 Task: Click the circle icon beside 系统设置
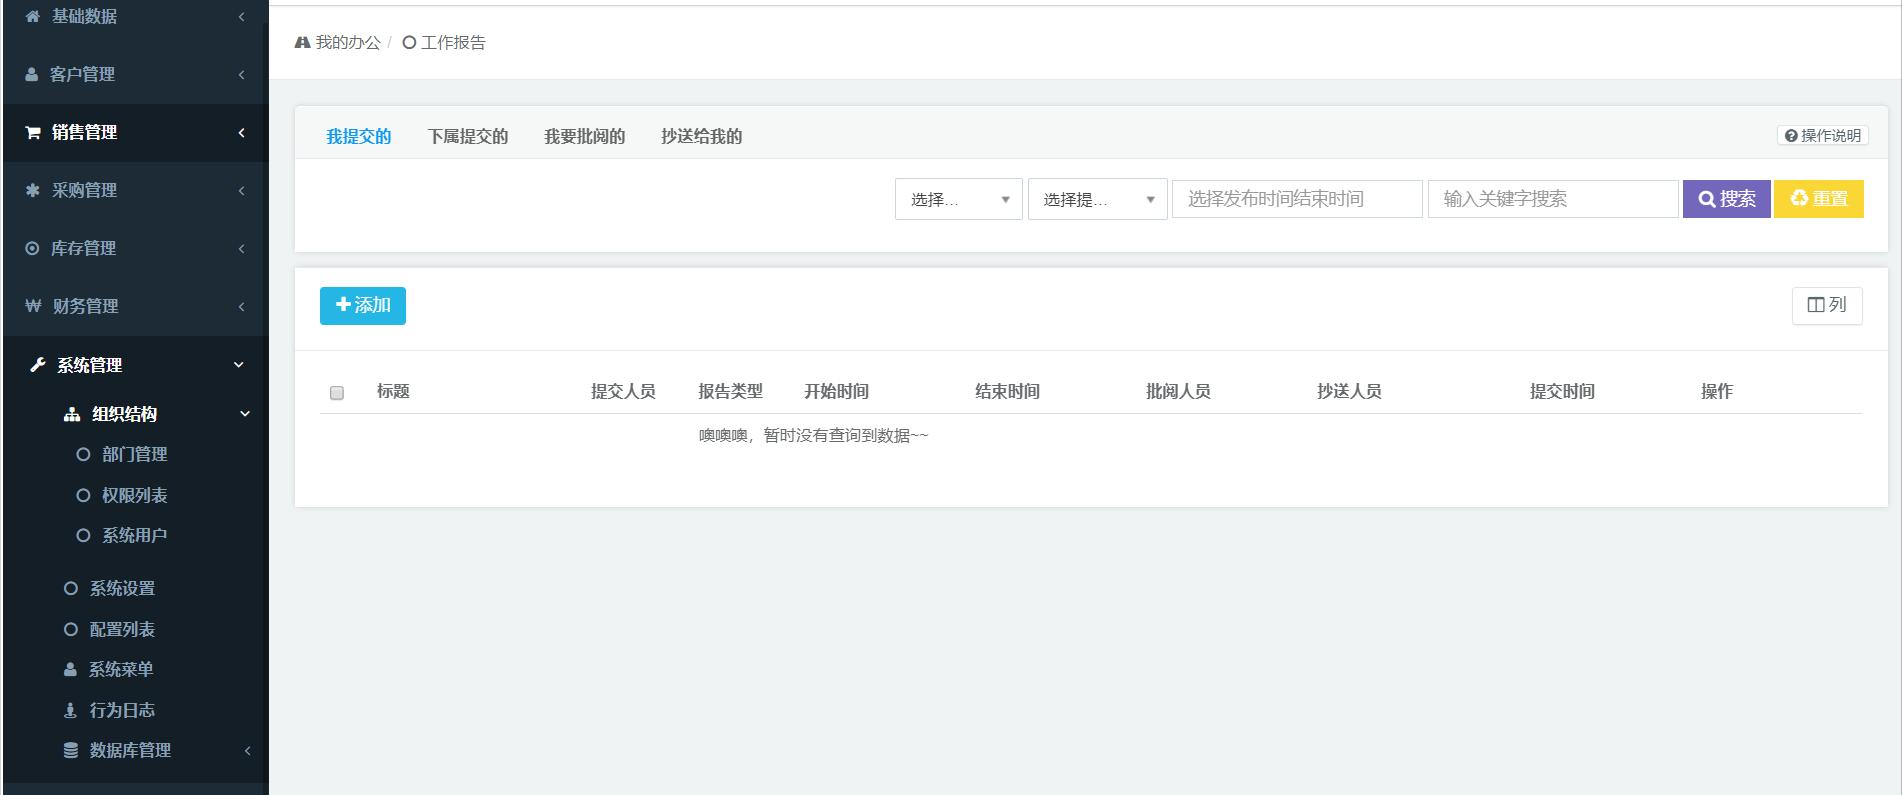[x=71, y=588]
